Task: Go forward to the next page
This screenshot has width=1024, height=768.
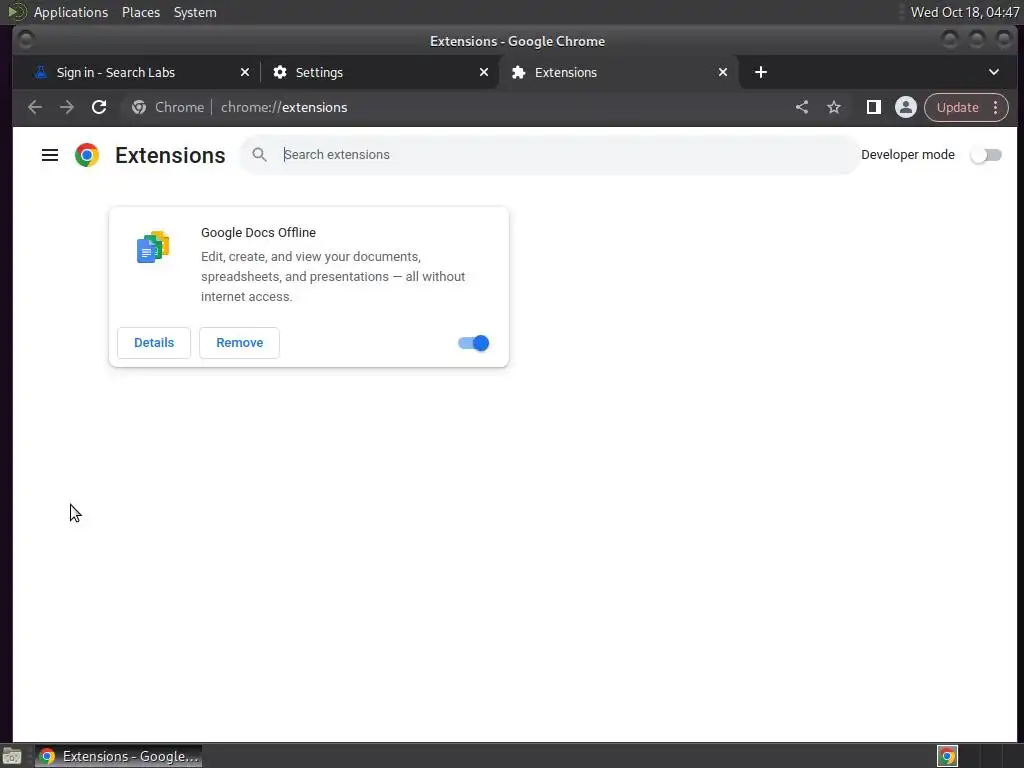Action: point(67,107)
